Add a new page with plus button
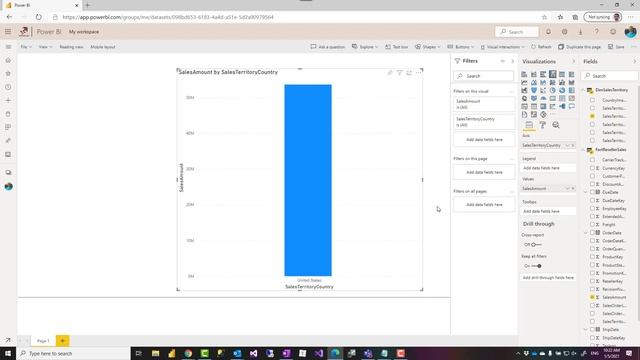 pyautogui.click(x=62, y=340)
